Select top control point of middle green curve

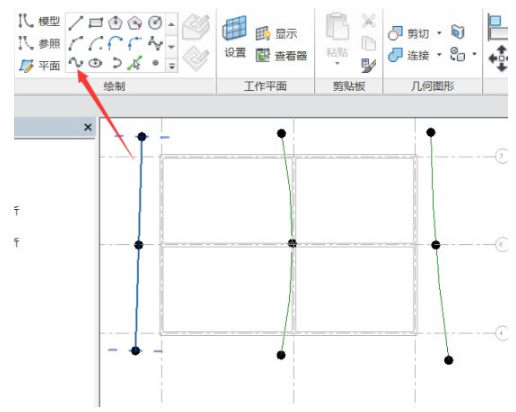click(x=281, y=133)
